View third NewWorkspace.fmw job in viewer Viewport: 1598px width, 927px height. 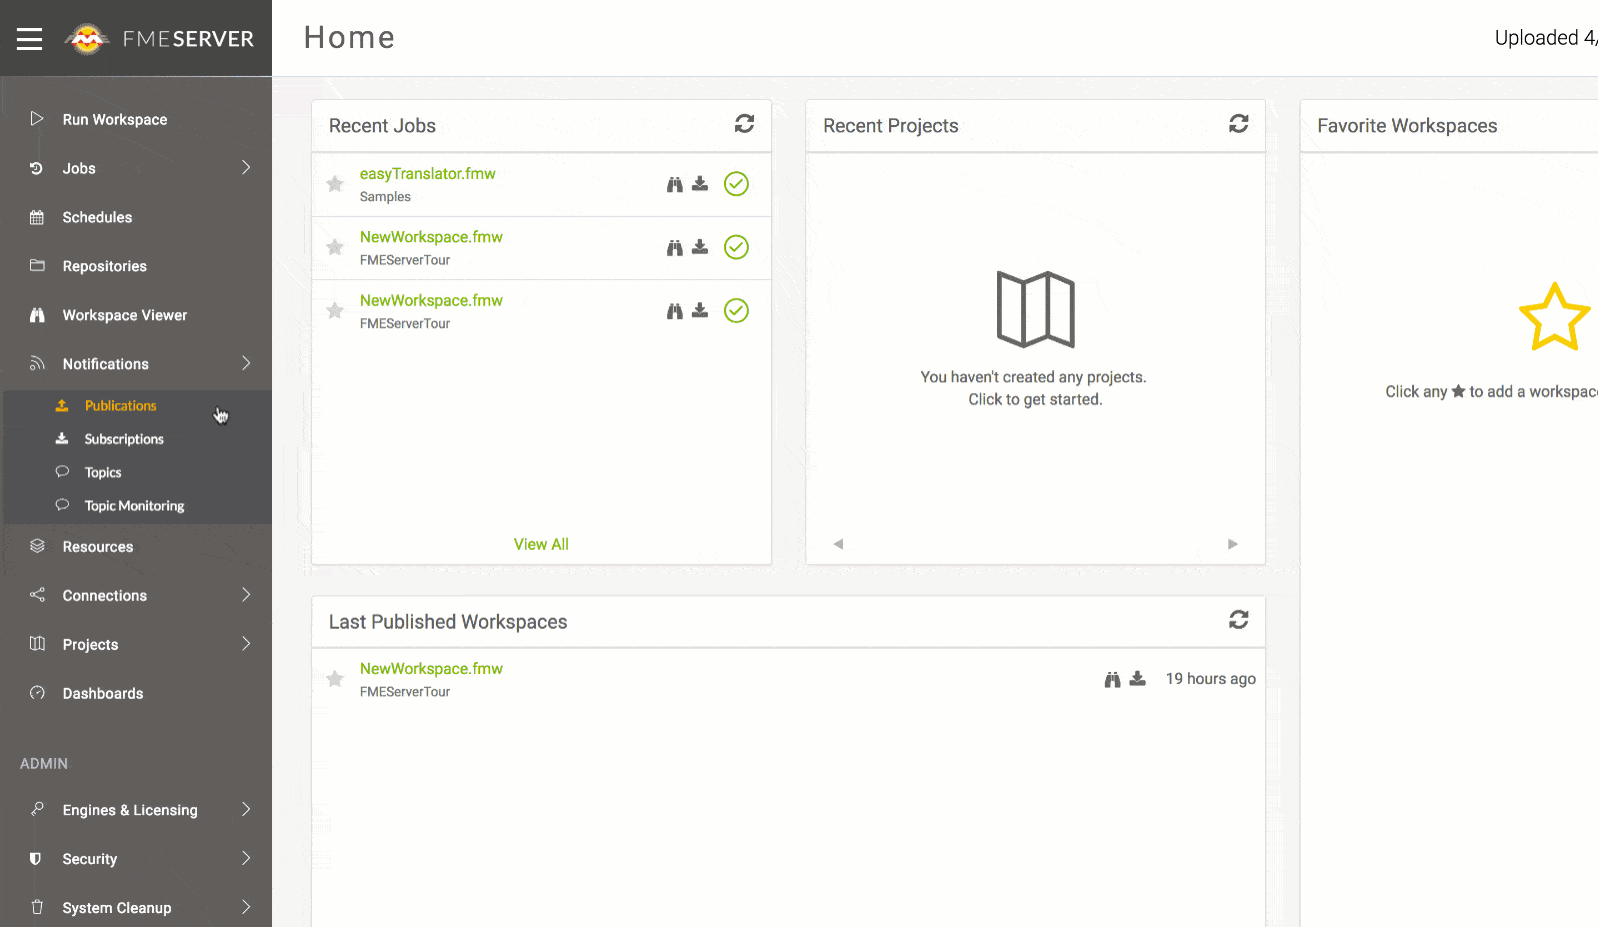[x=675, y=311]
